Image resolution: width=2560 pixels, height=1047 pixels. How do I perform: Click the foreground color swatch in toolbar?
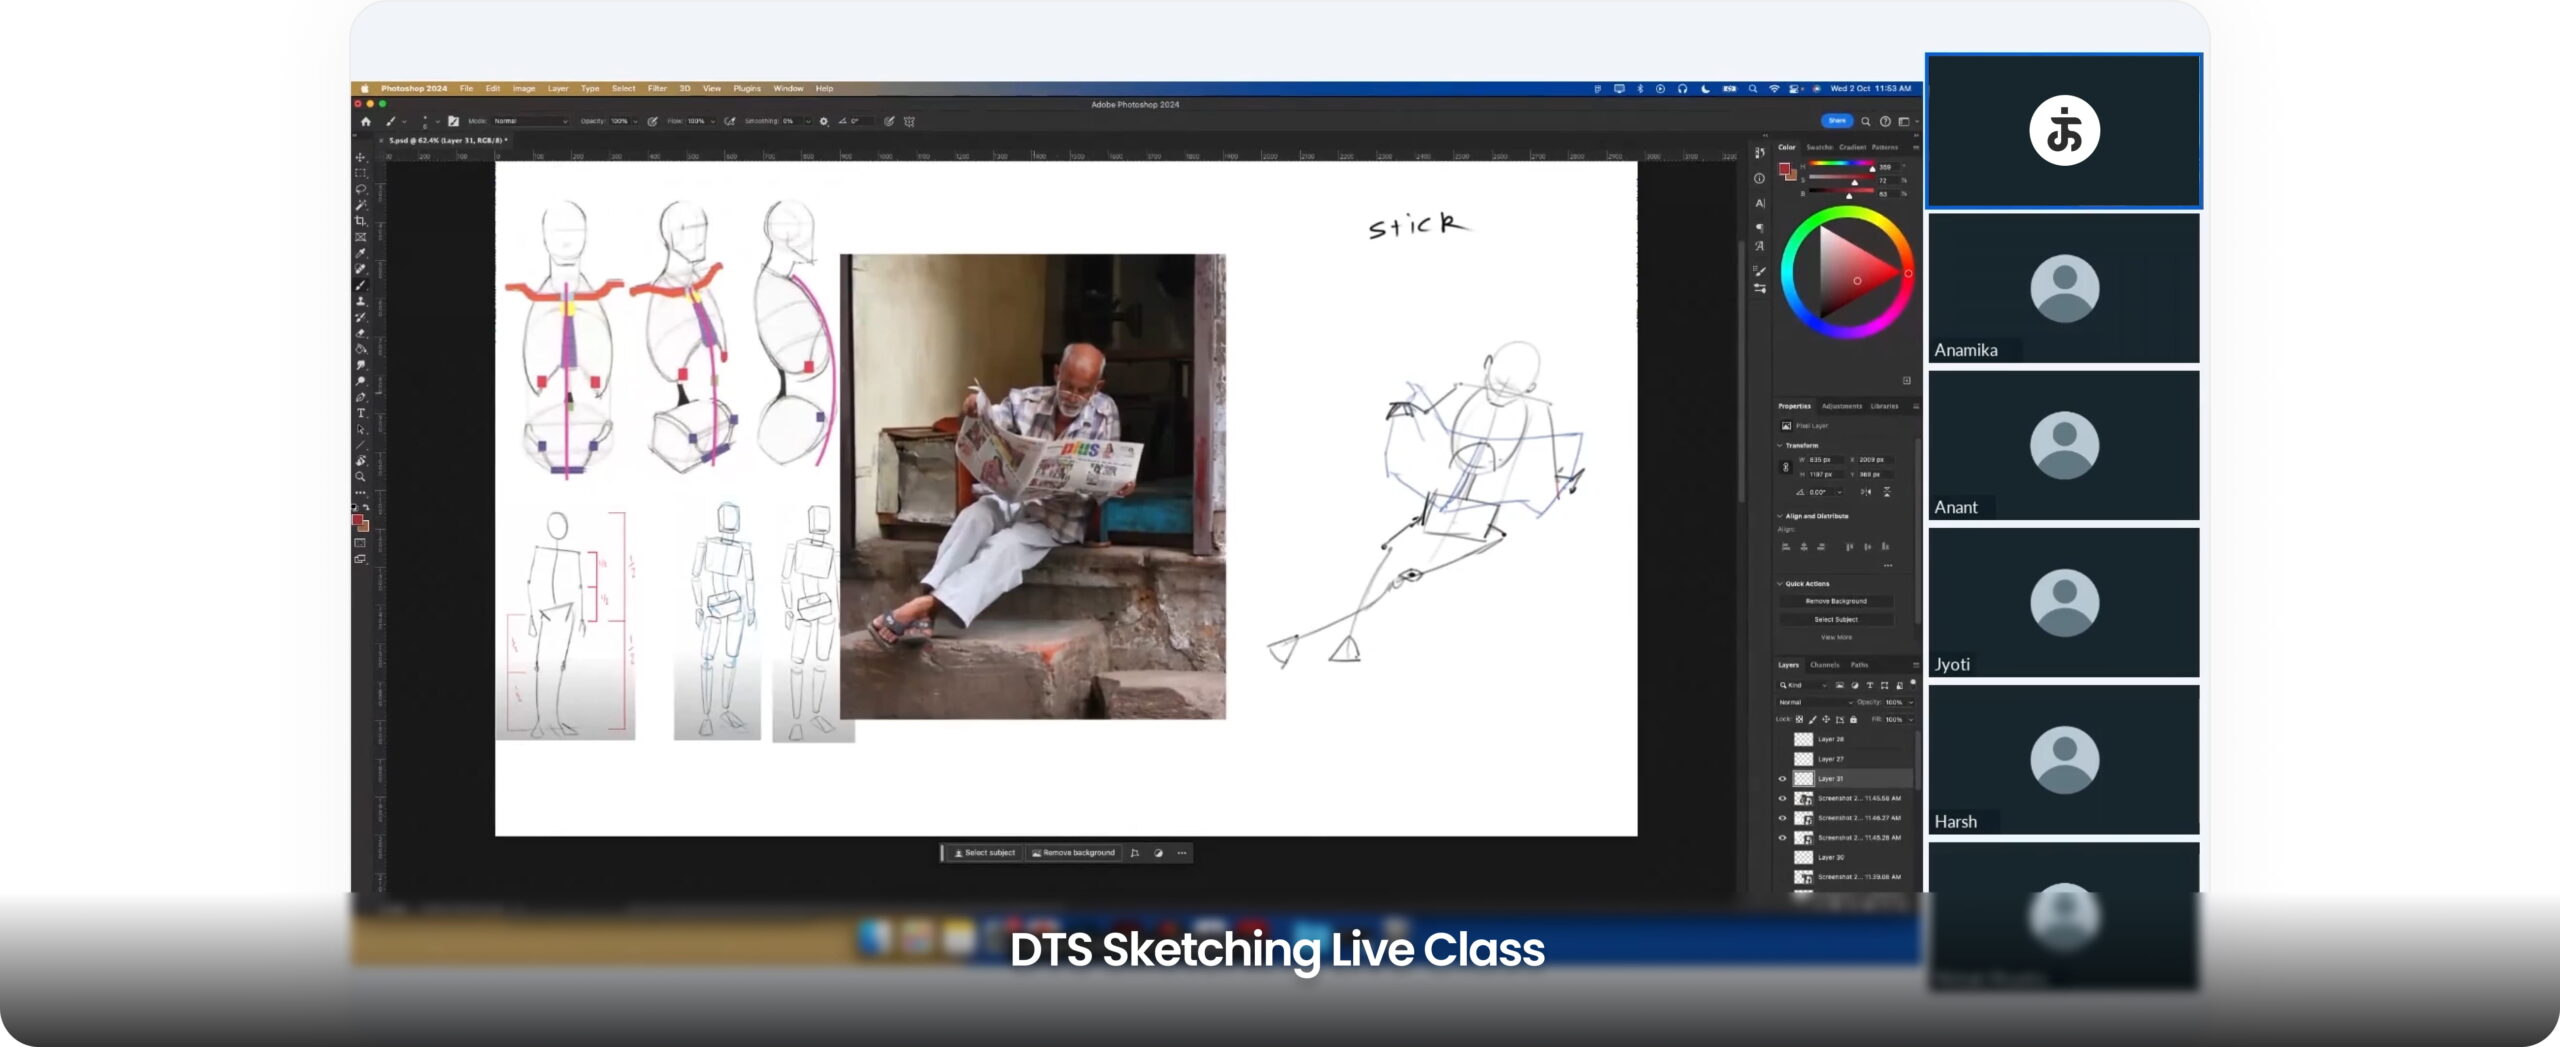[357, 520]
